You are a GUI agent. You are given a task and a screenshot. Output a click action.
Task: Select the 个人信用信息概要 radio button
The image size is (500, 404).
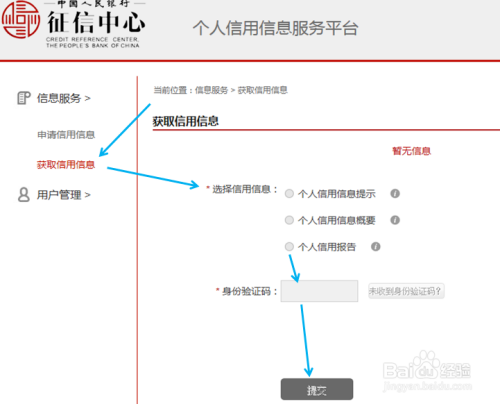click(x=289, y=220)
